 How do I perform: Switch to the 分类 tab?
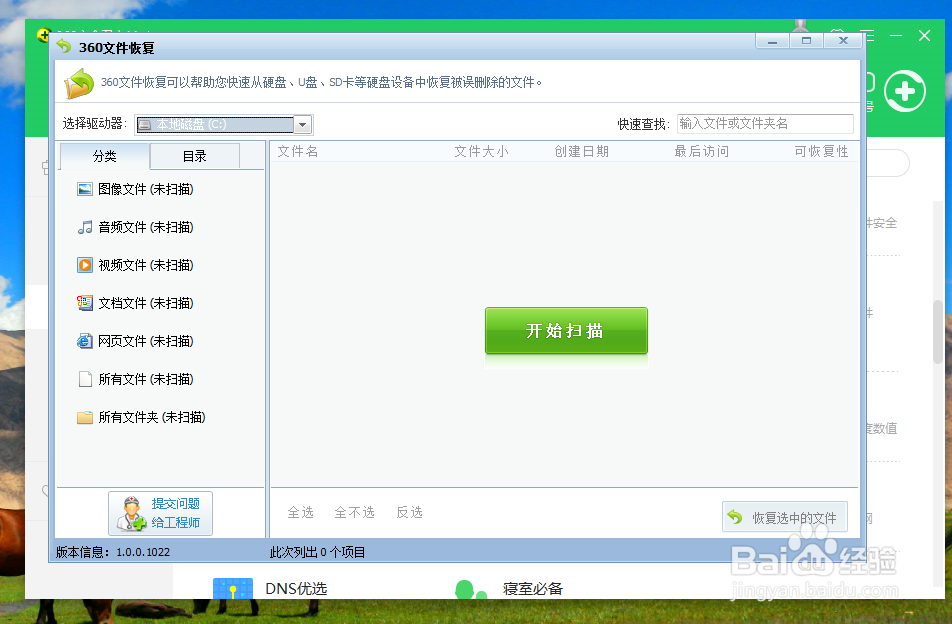[104, 157]
